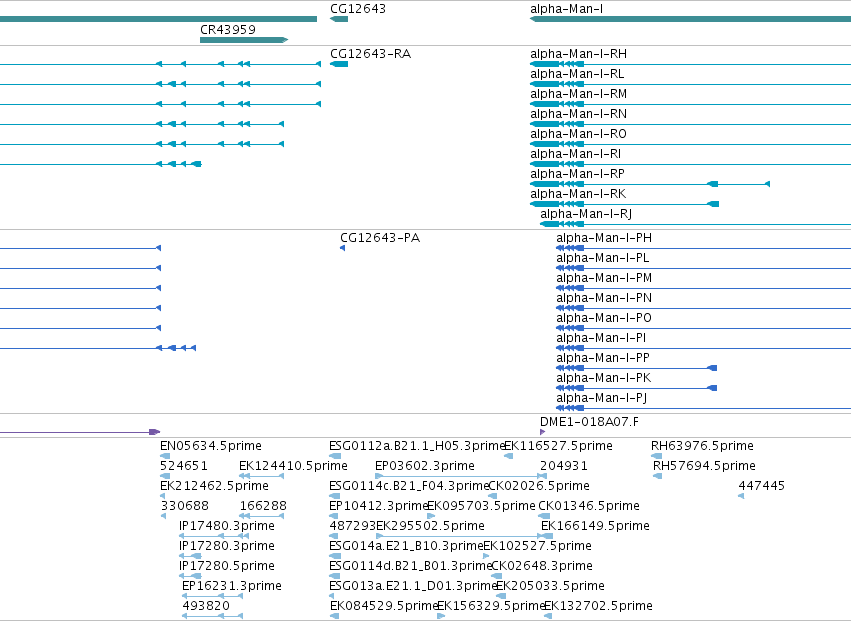Select transcript alpha-Man-I-RI
Screen dimensions: 851x621
click(575, 154)
